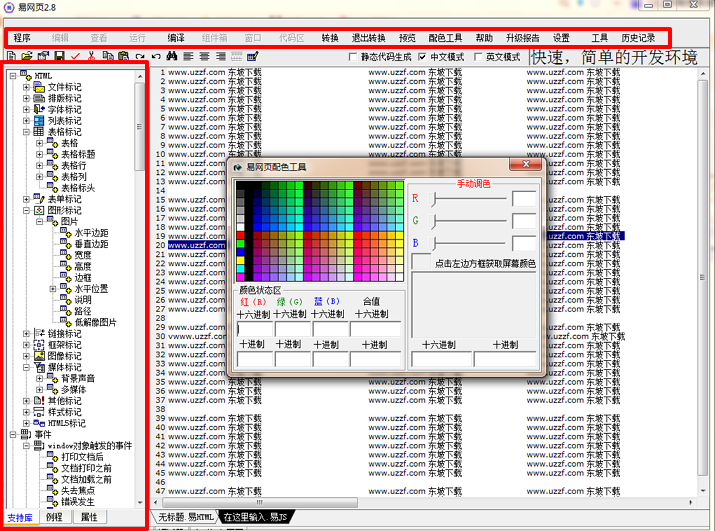The image size is (715, 531).
Task: Click the open folder toolbar icon
Action: (x=27, y=57)
